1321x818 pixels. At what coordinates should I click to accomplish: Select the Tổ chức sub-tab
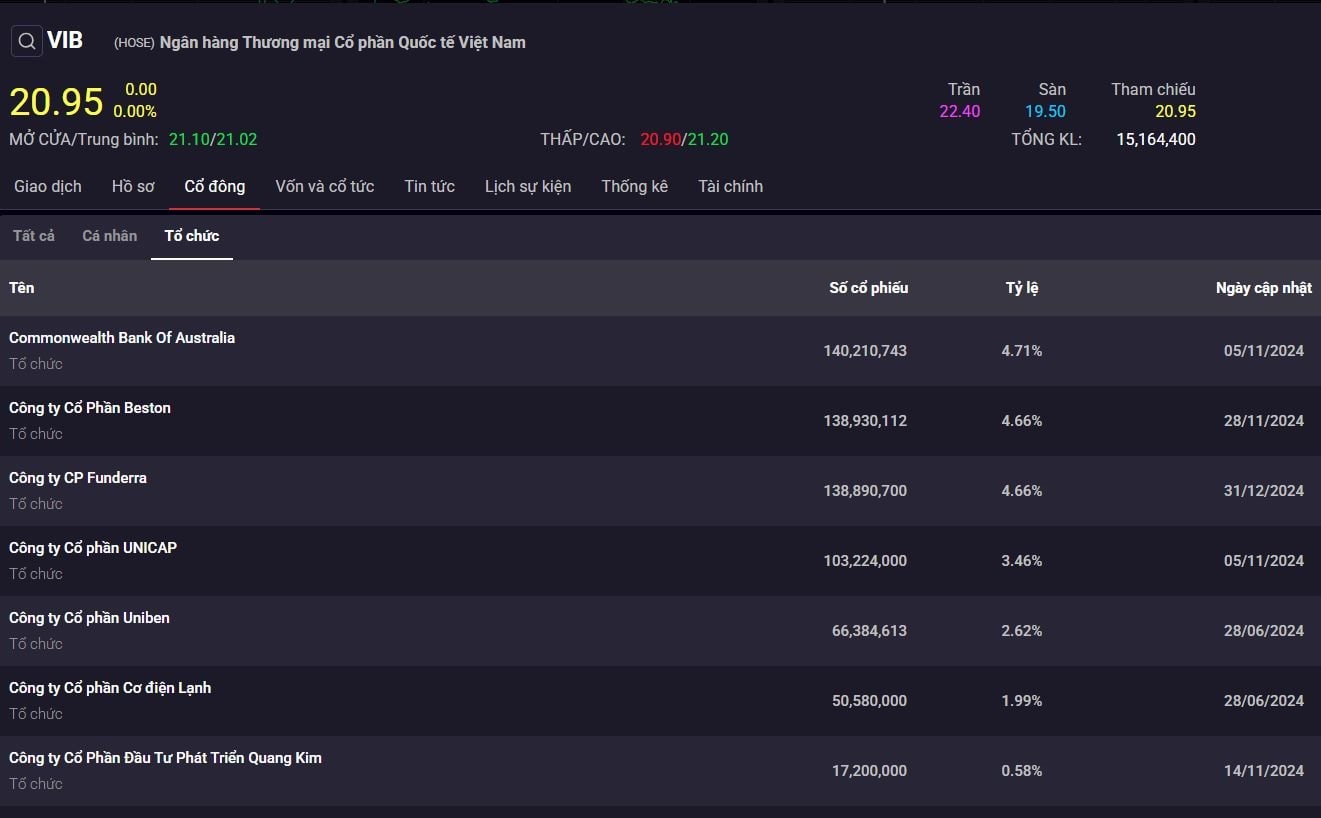pos(192,236)
